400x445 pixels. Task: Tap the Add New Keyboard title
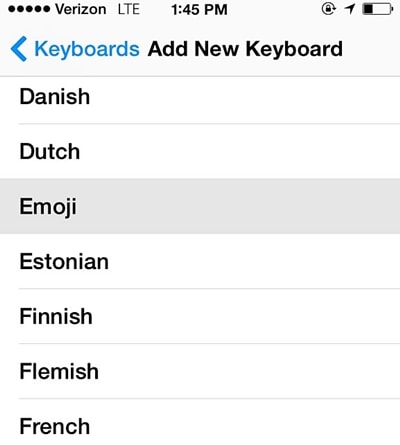(245, 49)
